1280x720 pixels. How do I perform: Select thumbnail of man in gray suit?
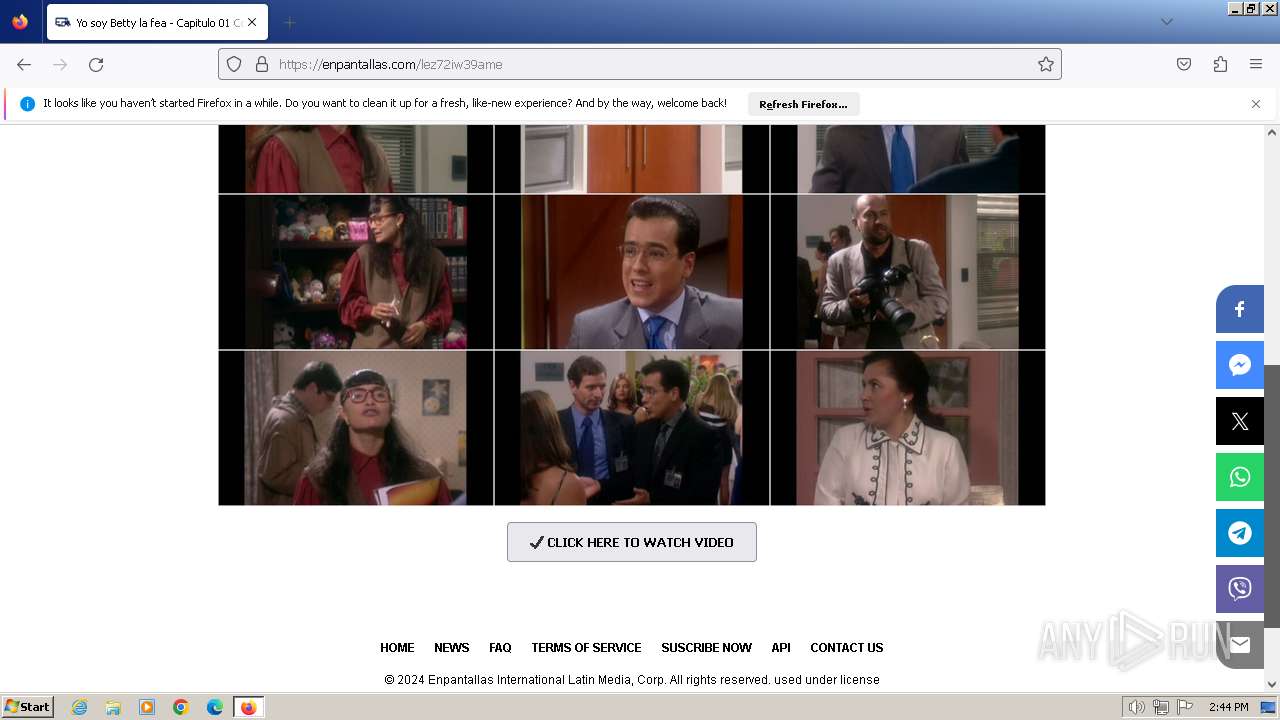pos(632,272)
